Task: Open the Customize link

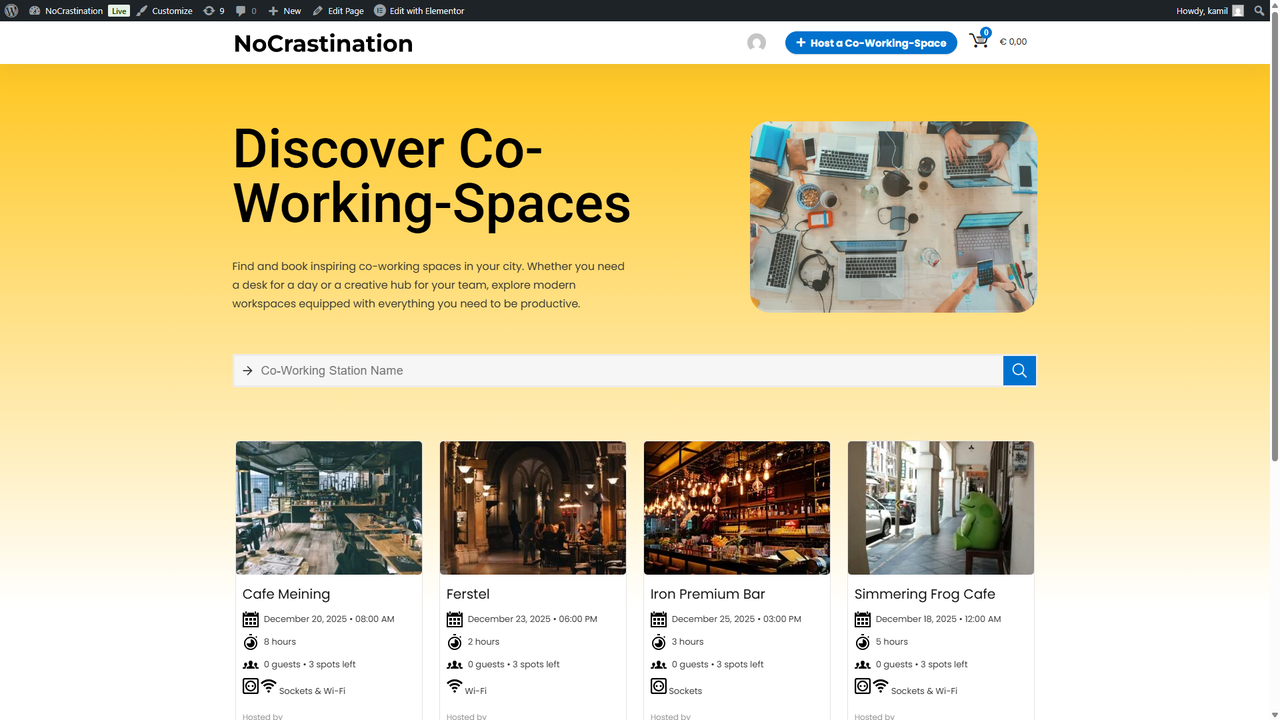Action: click(164, 10)
